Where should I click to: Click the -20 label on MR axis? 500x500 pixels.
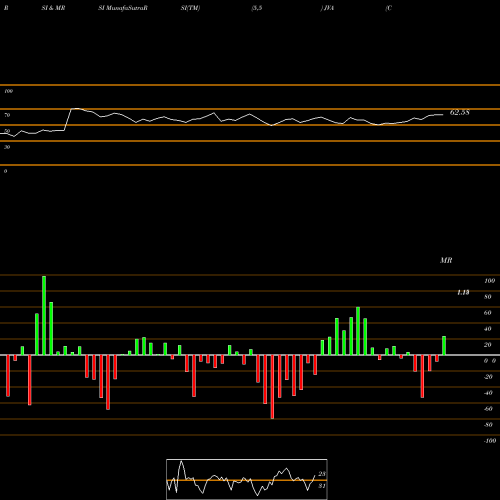click(488, 377)
